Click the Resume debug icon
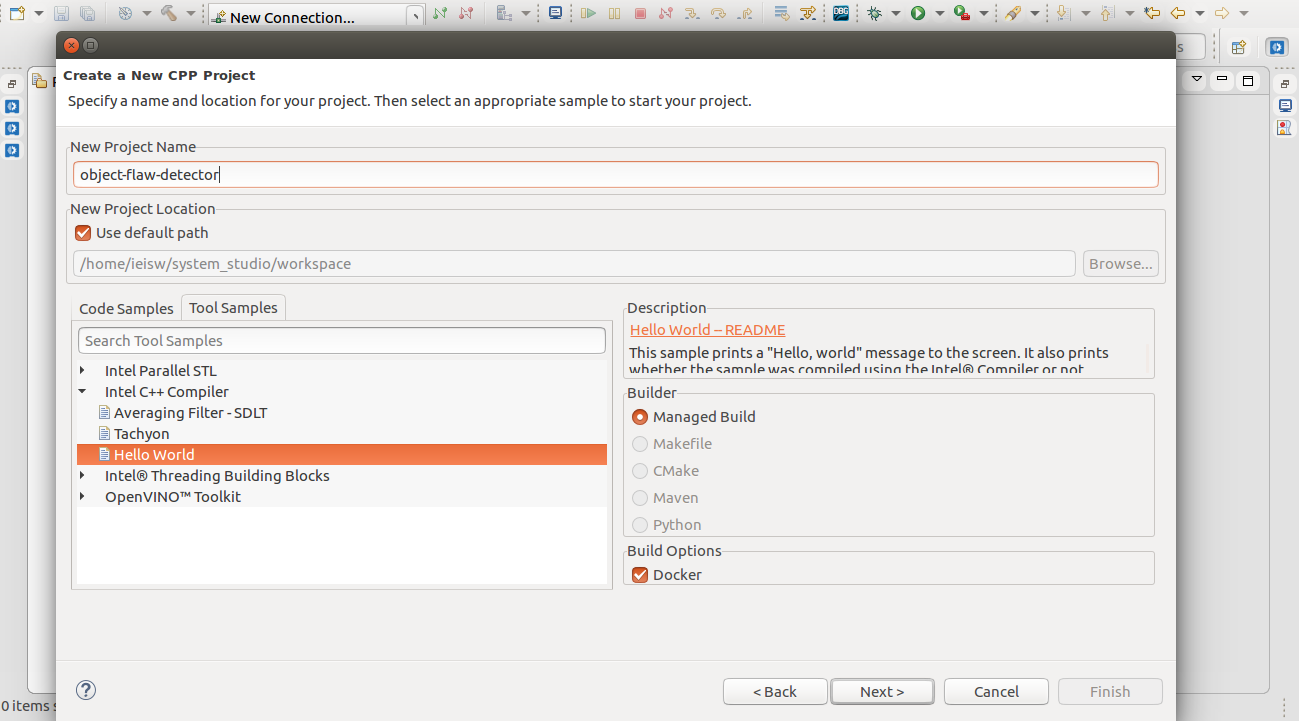Screen dimensions: 1299x721 coord(589,14)
